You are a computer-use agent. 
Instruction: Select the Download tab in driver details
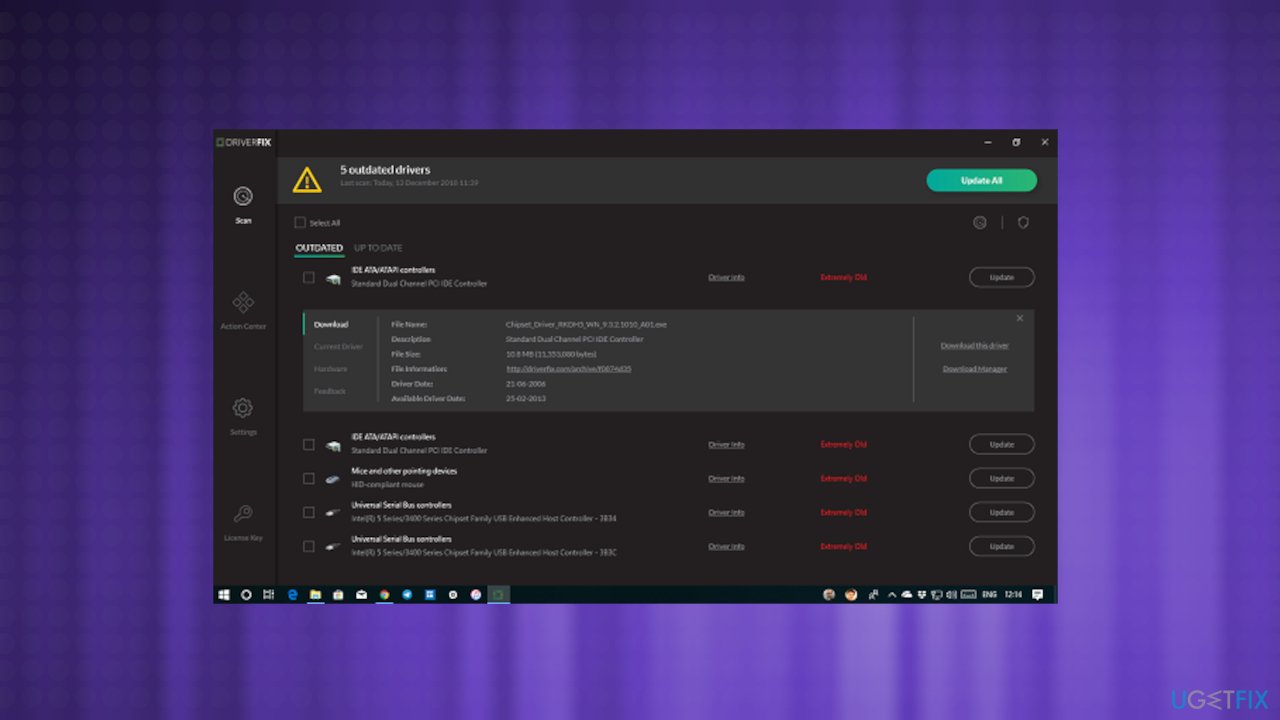click(x=331, y=324)
